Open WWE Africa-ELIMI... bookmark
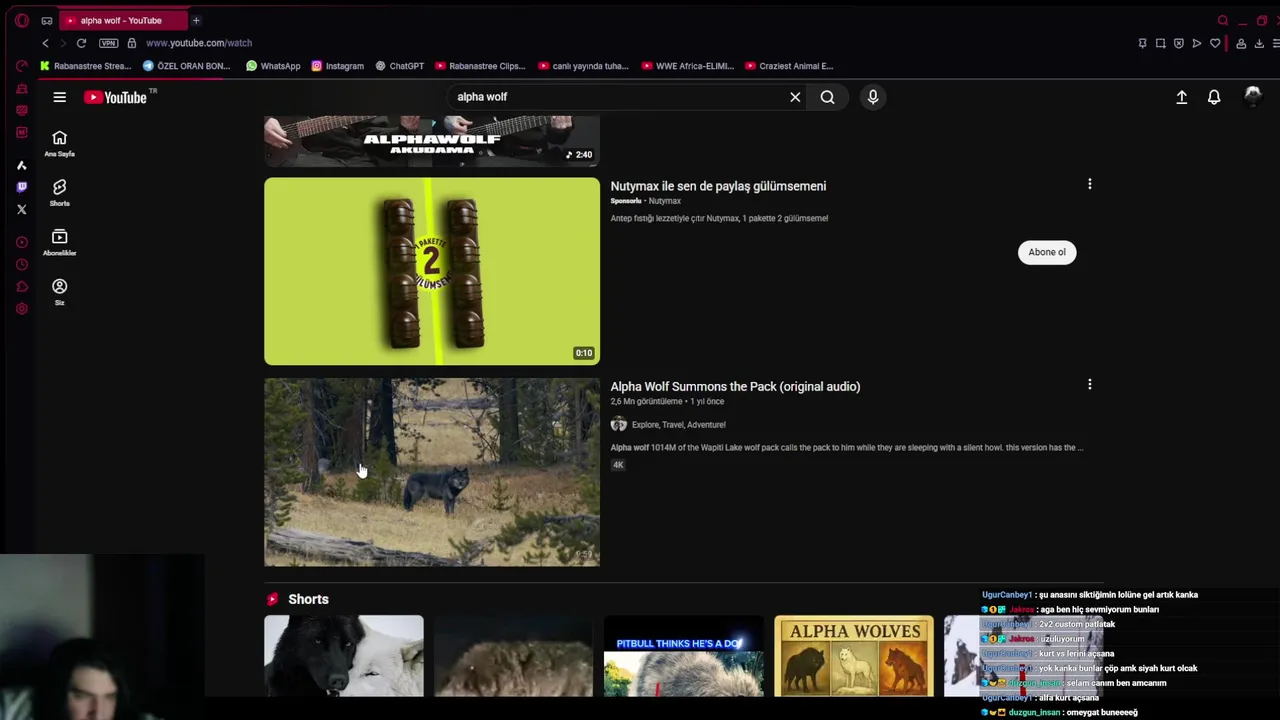Viewport: 1280px width, 720px height. click(x=688, y=66)
